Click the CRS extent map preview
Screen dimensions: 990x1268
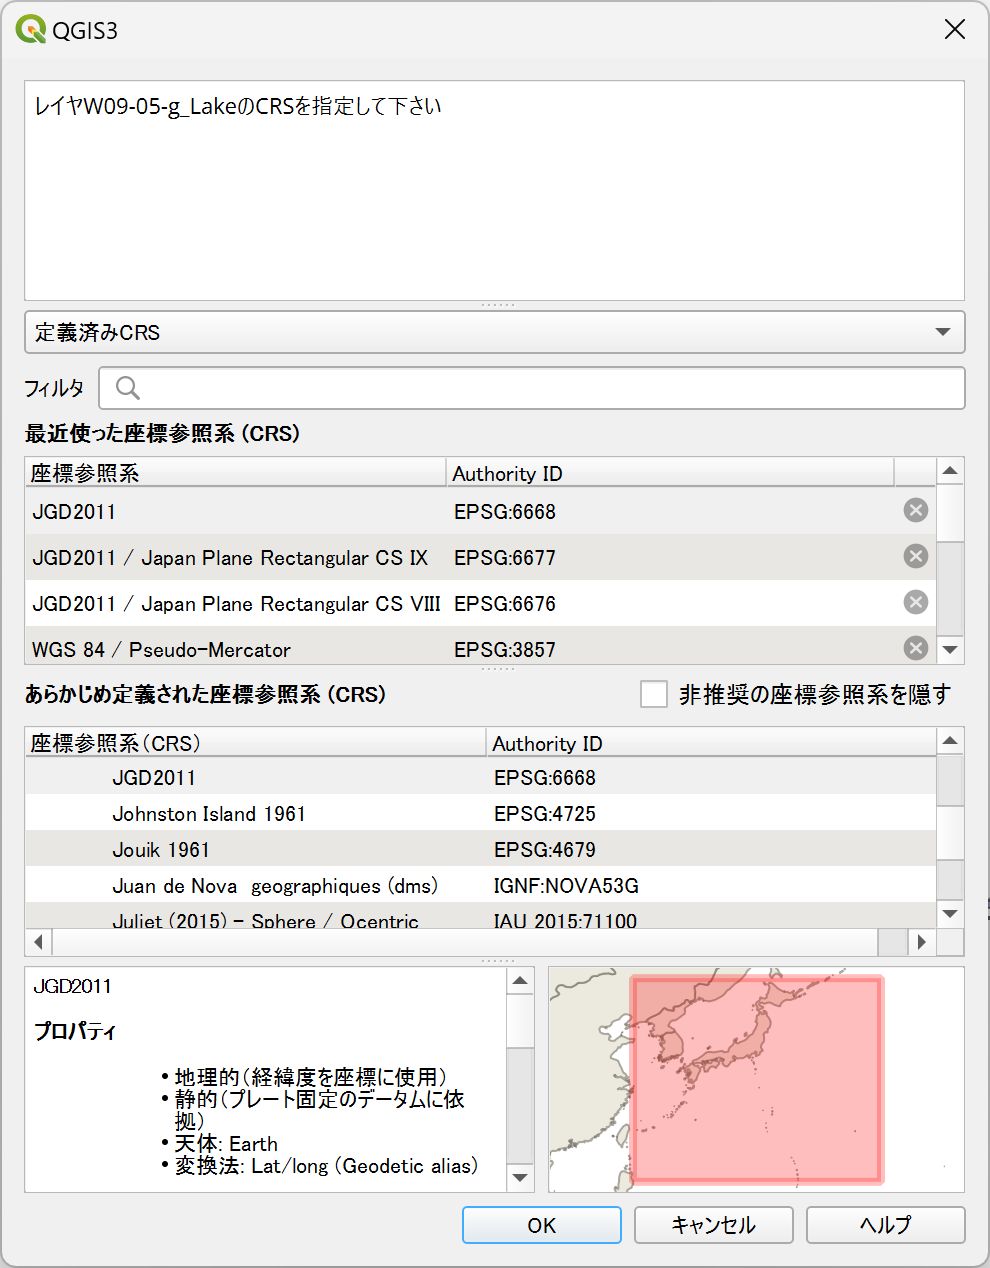tap(756, 1079)
